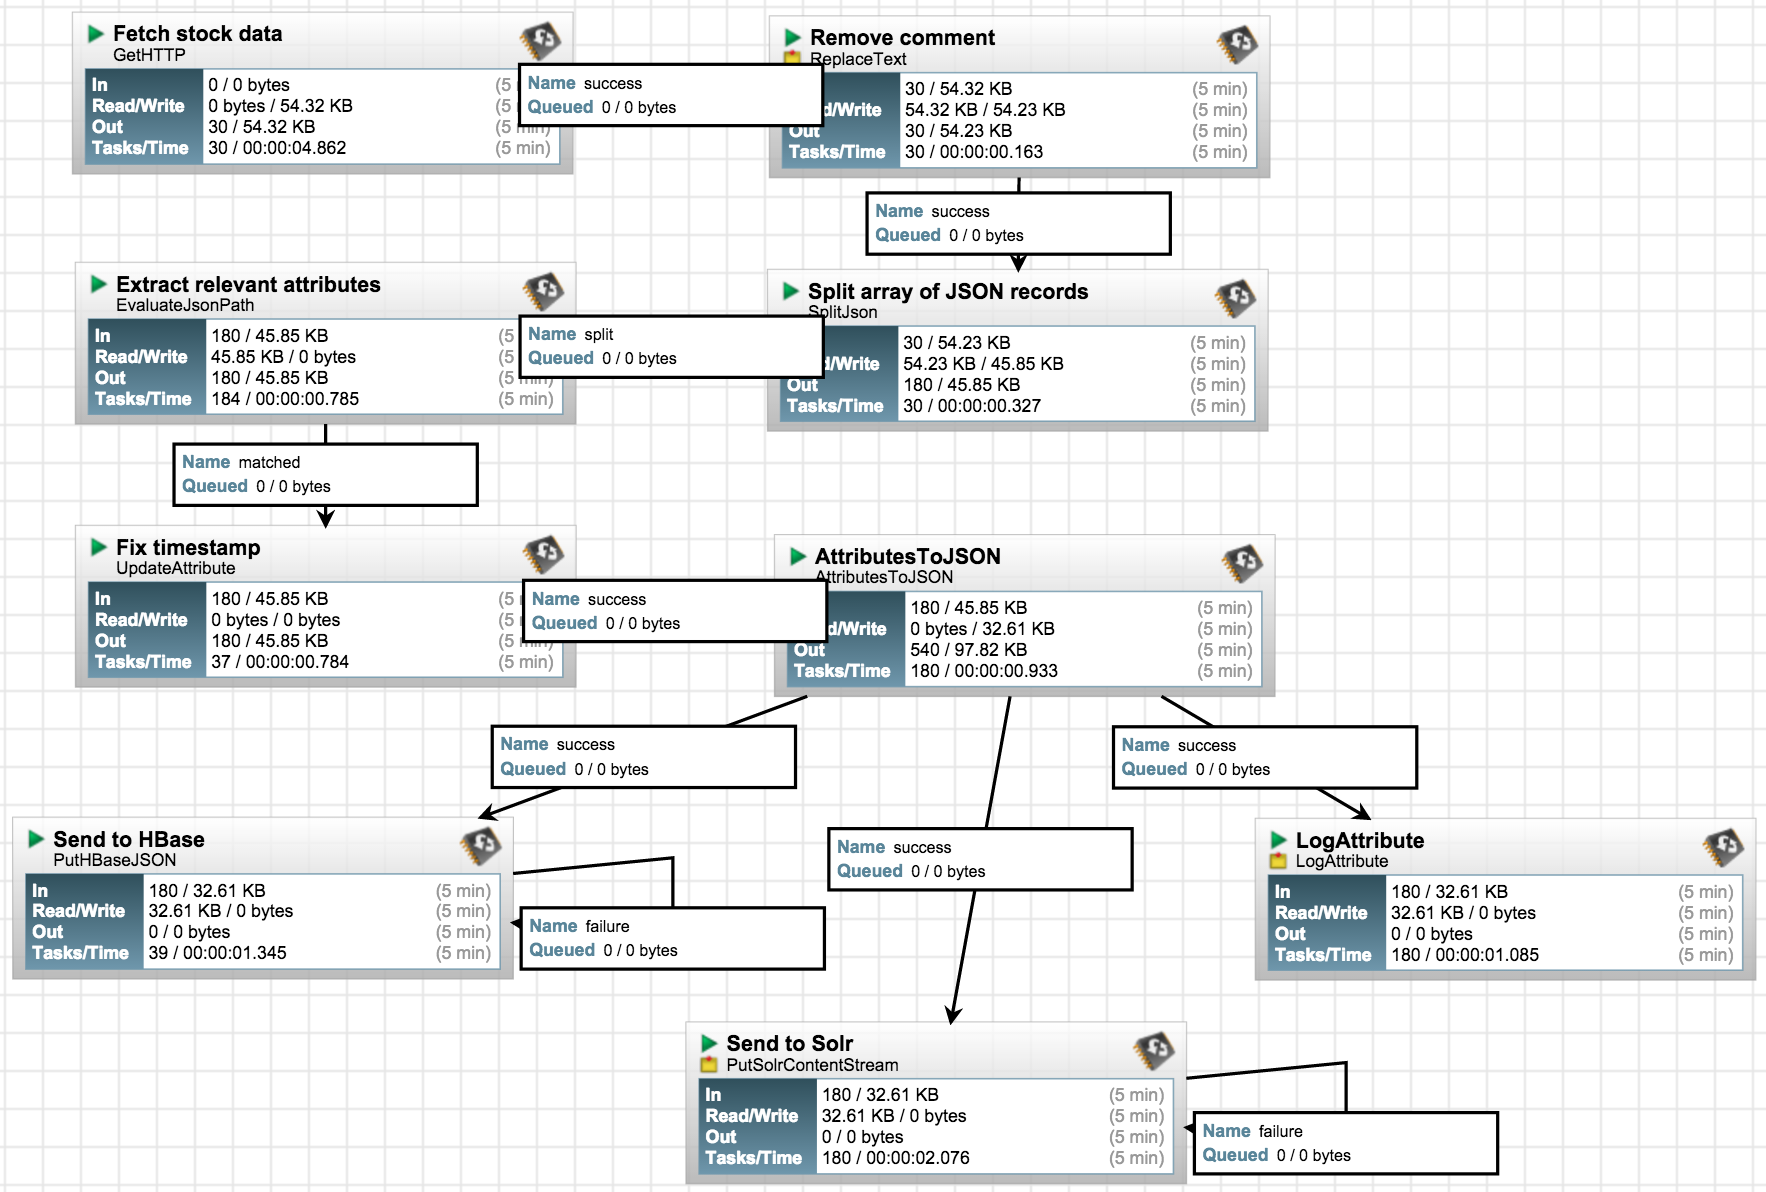
Task: Select the Send to HBase processor title
Action: coord(130,839)
